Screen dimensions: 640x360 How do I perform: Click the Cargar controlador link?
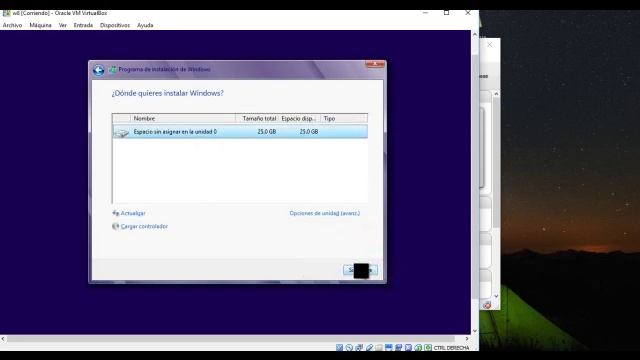coord(140,226)
